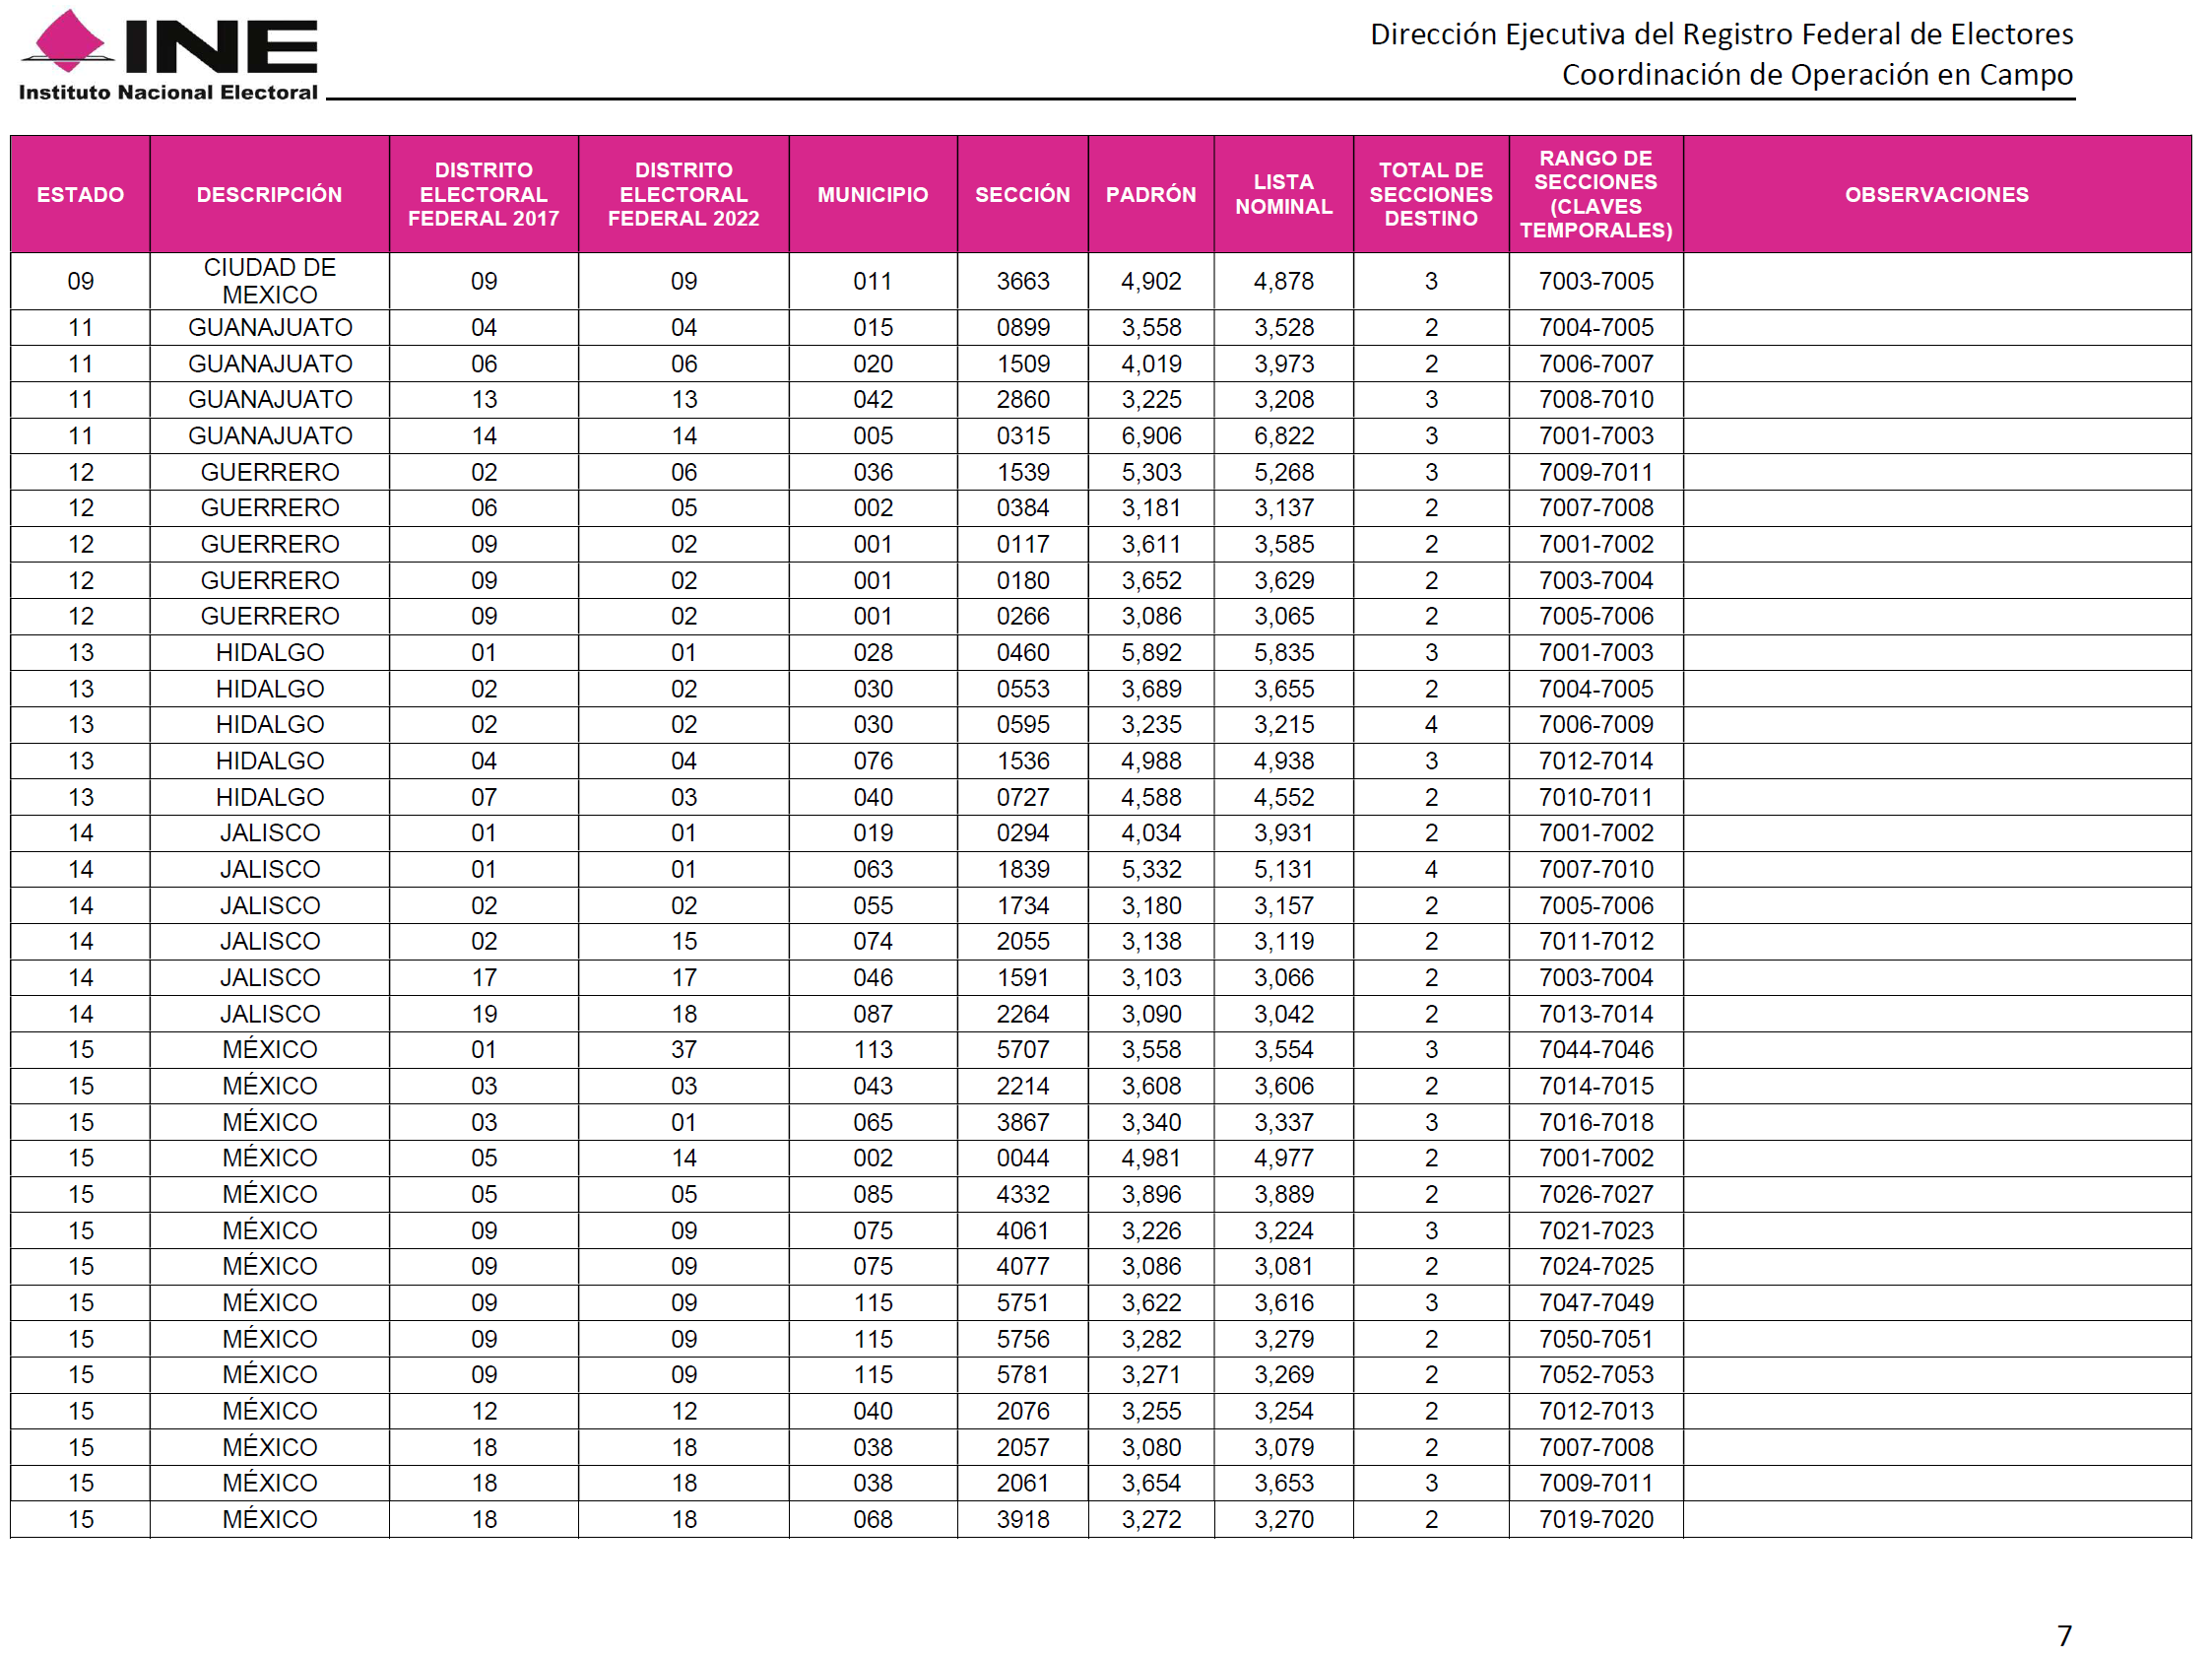The image size is (2212, 1657).
Task: Click the RANGO DE SECCIONES header
Action: point(1595,194)
